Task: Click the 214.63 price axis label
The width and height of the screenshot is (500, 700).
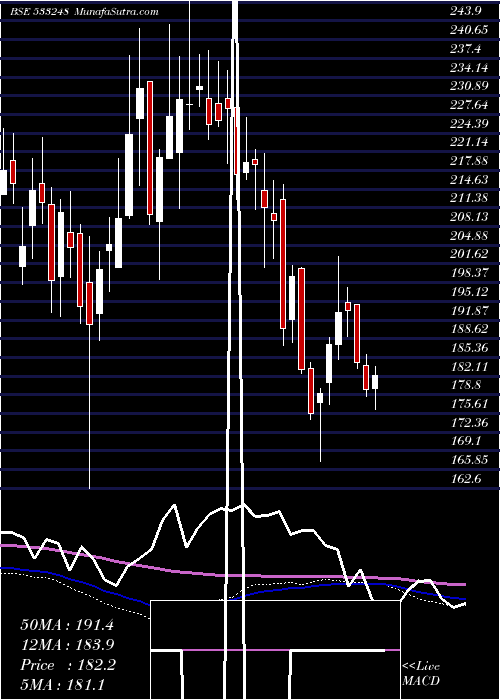Action: click(469, 179)
